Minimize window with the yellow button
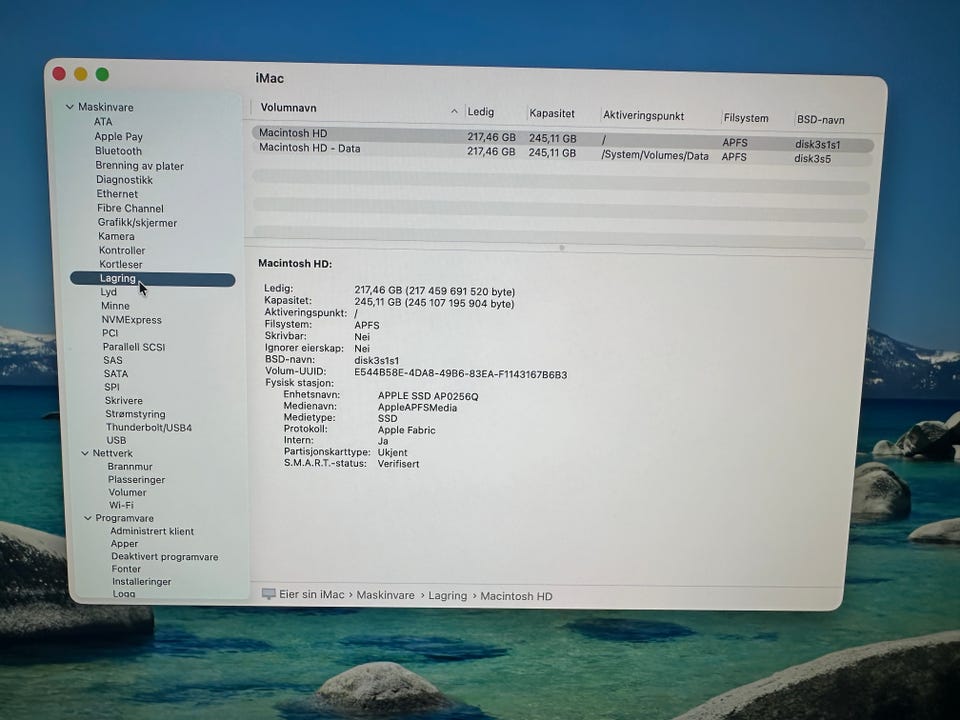This screenshot has height=720, width=960. pyautogui.click(x=80, y=74)
